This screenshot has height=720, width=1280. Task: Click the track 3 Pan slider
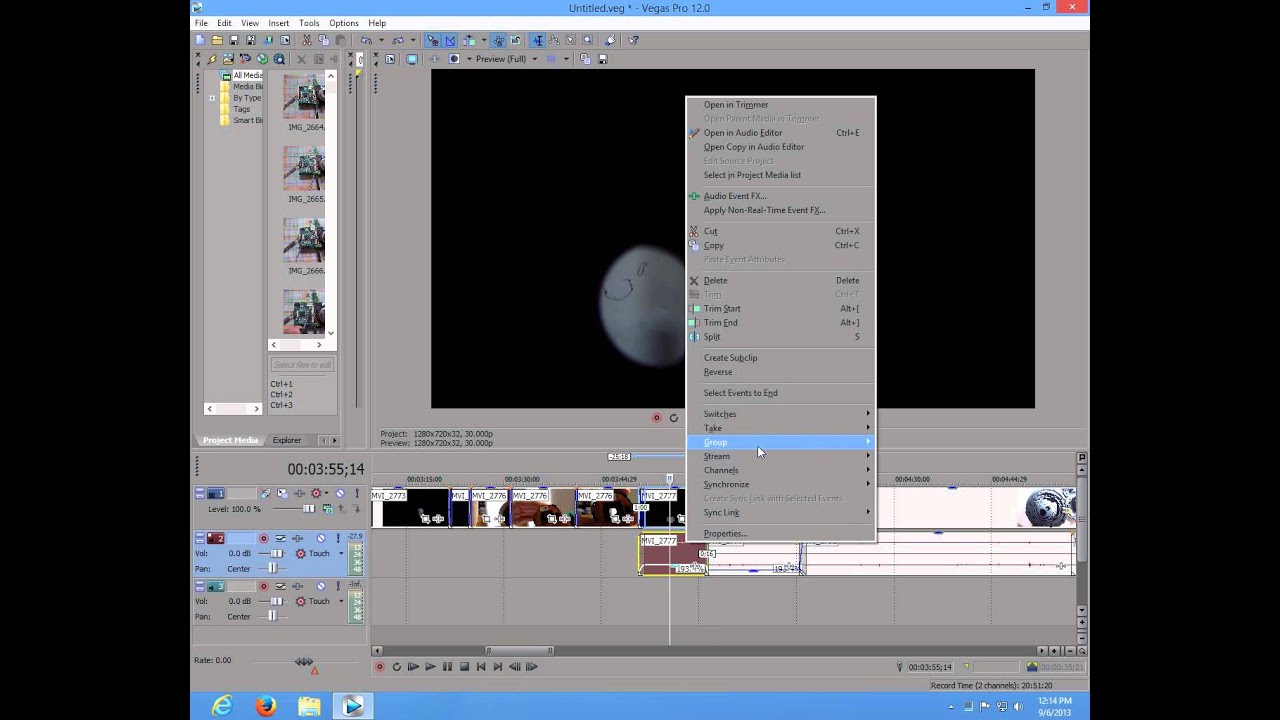272,616
